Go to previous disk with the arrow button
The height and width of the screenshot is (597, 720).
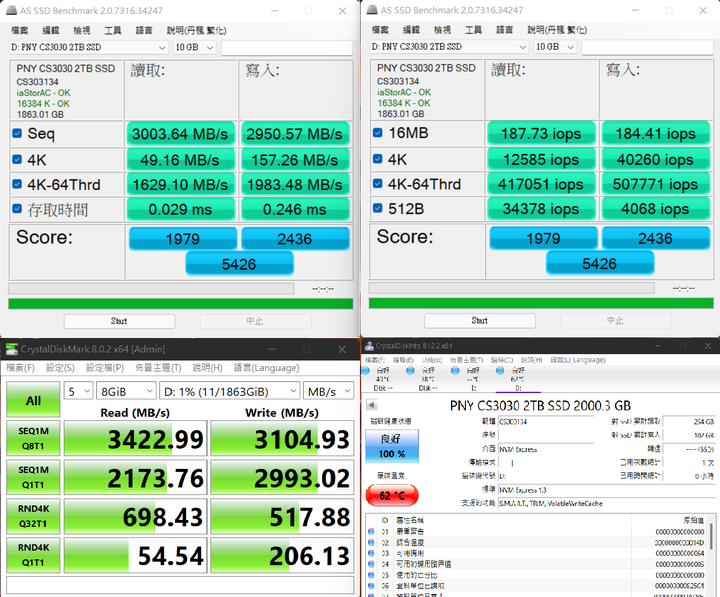372,405
